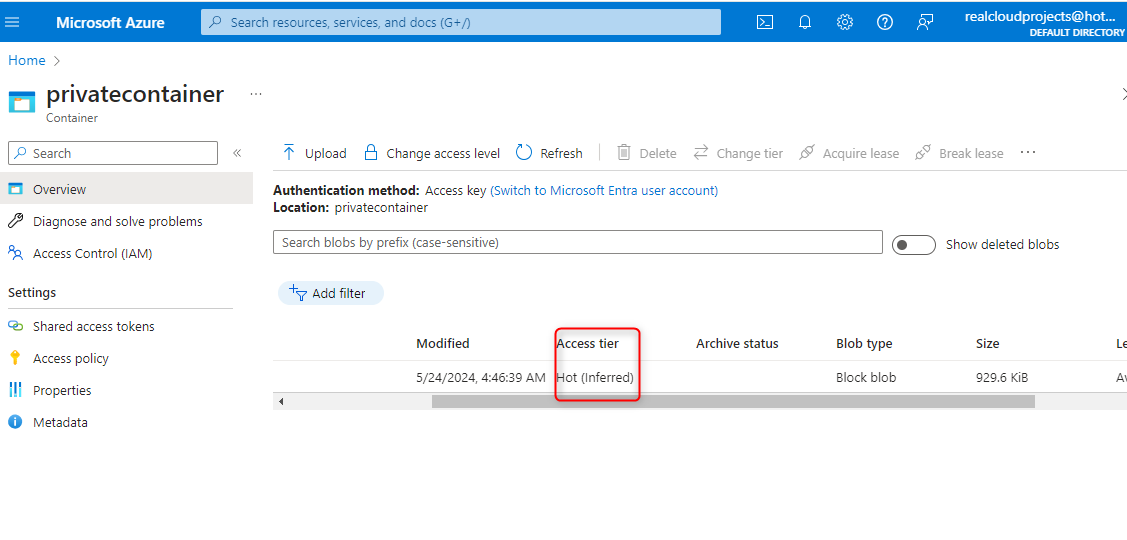Screen dimensions: 1127x540
Task: Open the feedback icon
Action: pyautogui.click(x=925, y=22)
